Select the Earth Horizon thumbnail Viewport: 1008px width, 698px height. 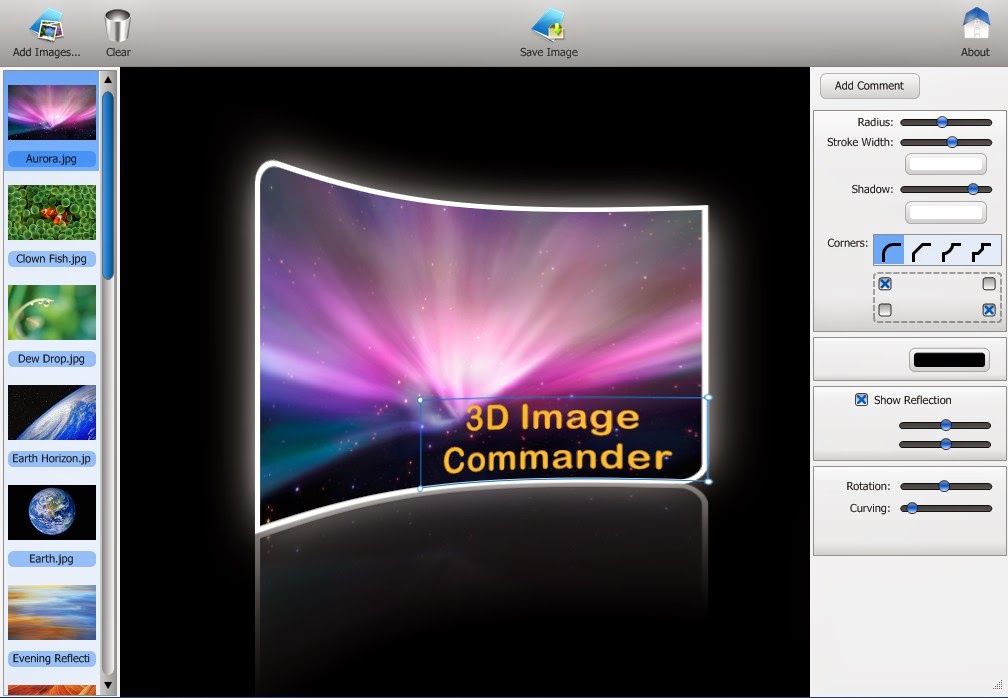pyautogui.click(x=52, y=412)
